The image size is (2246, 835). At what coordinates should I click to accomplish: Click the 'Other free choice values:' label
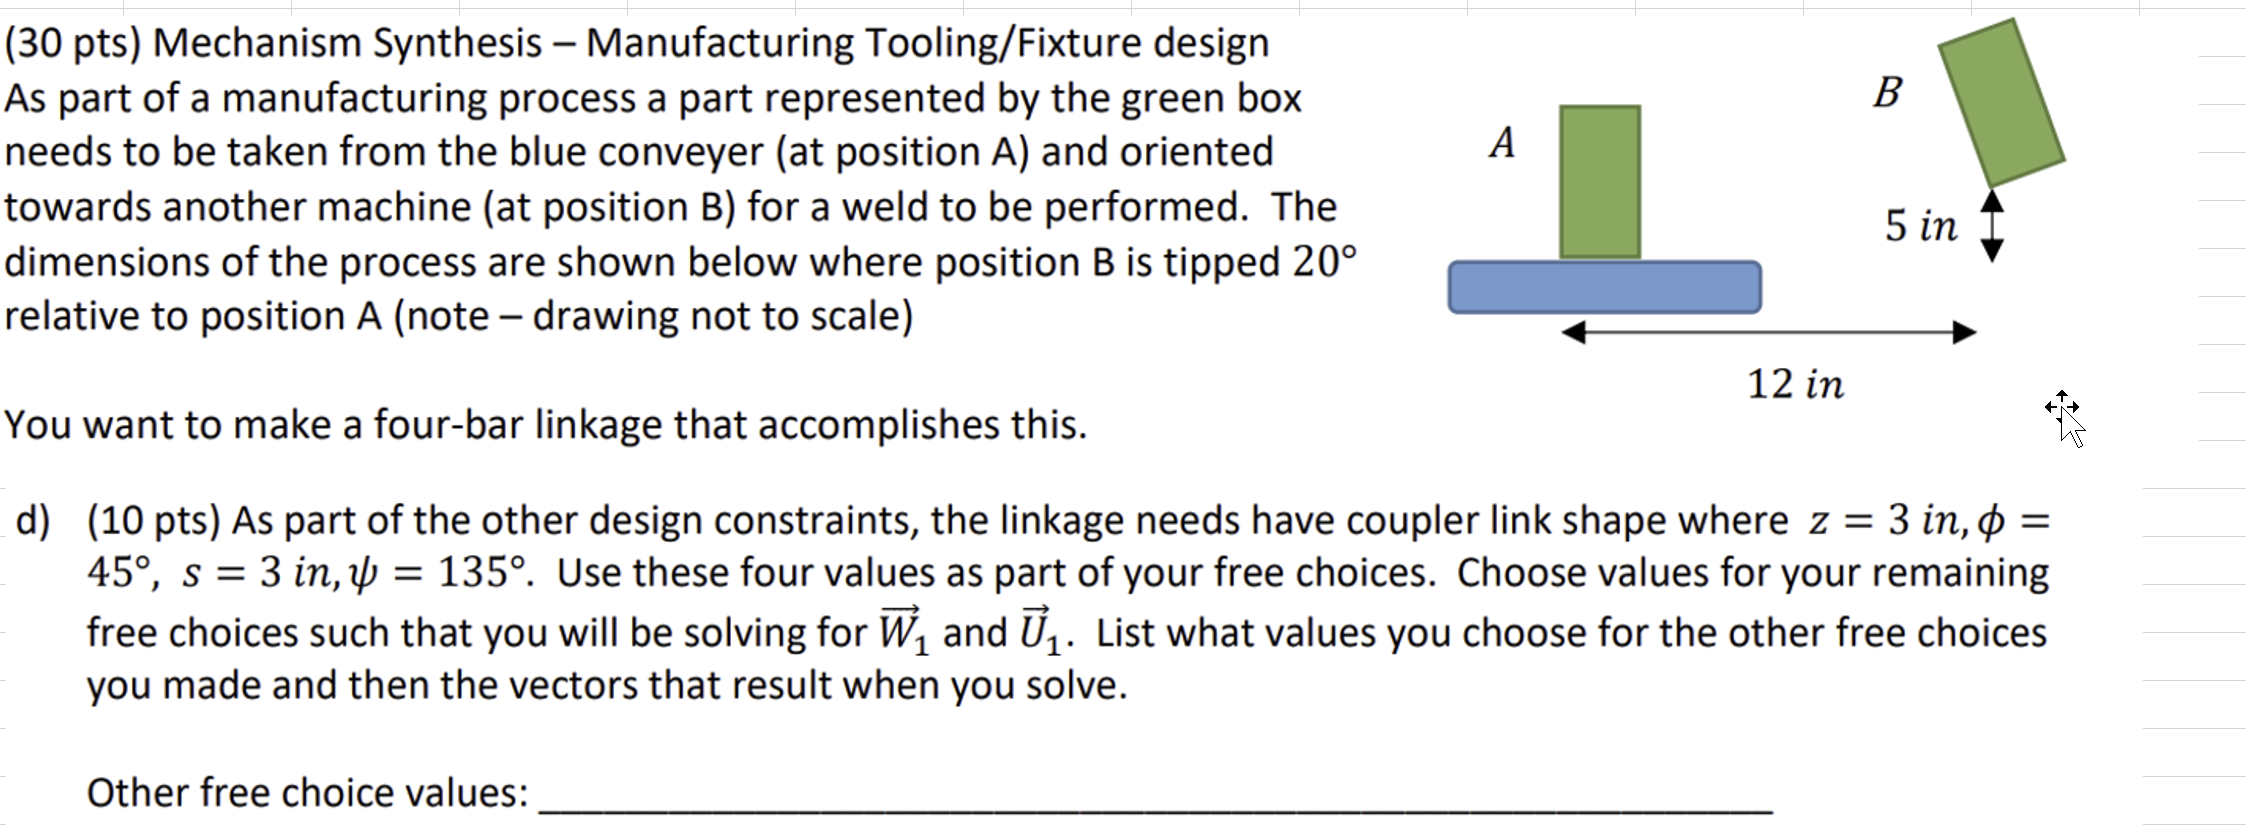click(x=308, y=792)
